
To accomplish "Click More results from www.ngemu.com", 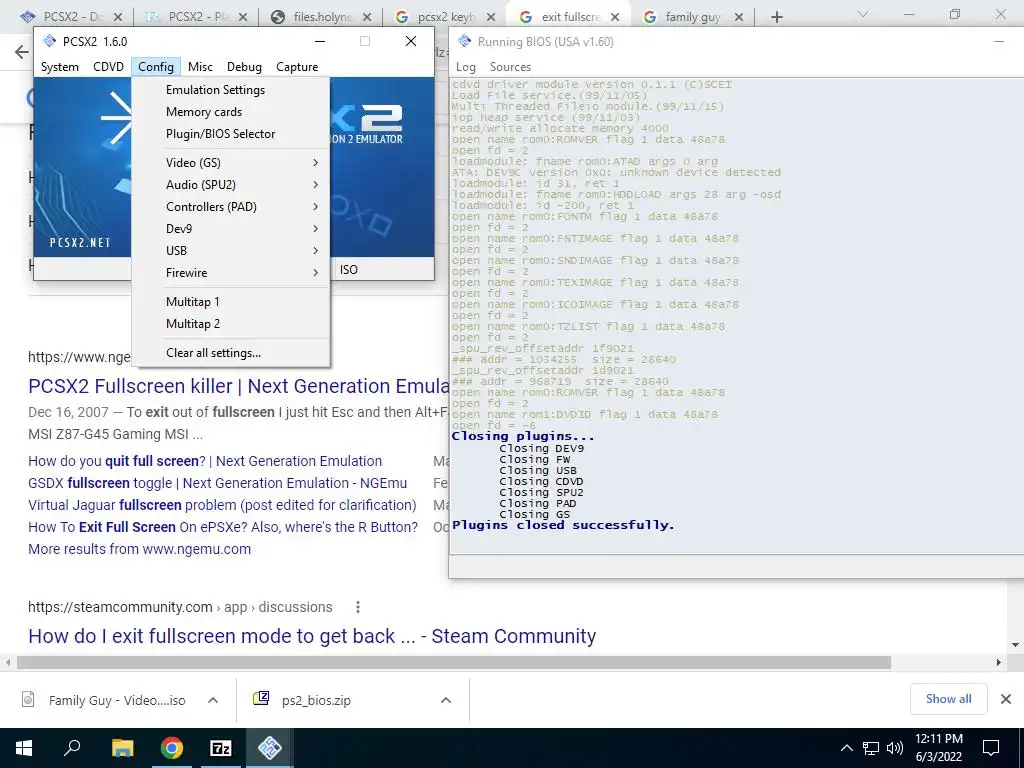I will (139, 549).
